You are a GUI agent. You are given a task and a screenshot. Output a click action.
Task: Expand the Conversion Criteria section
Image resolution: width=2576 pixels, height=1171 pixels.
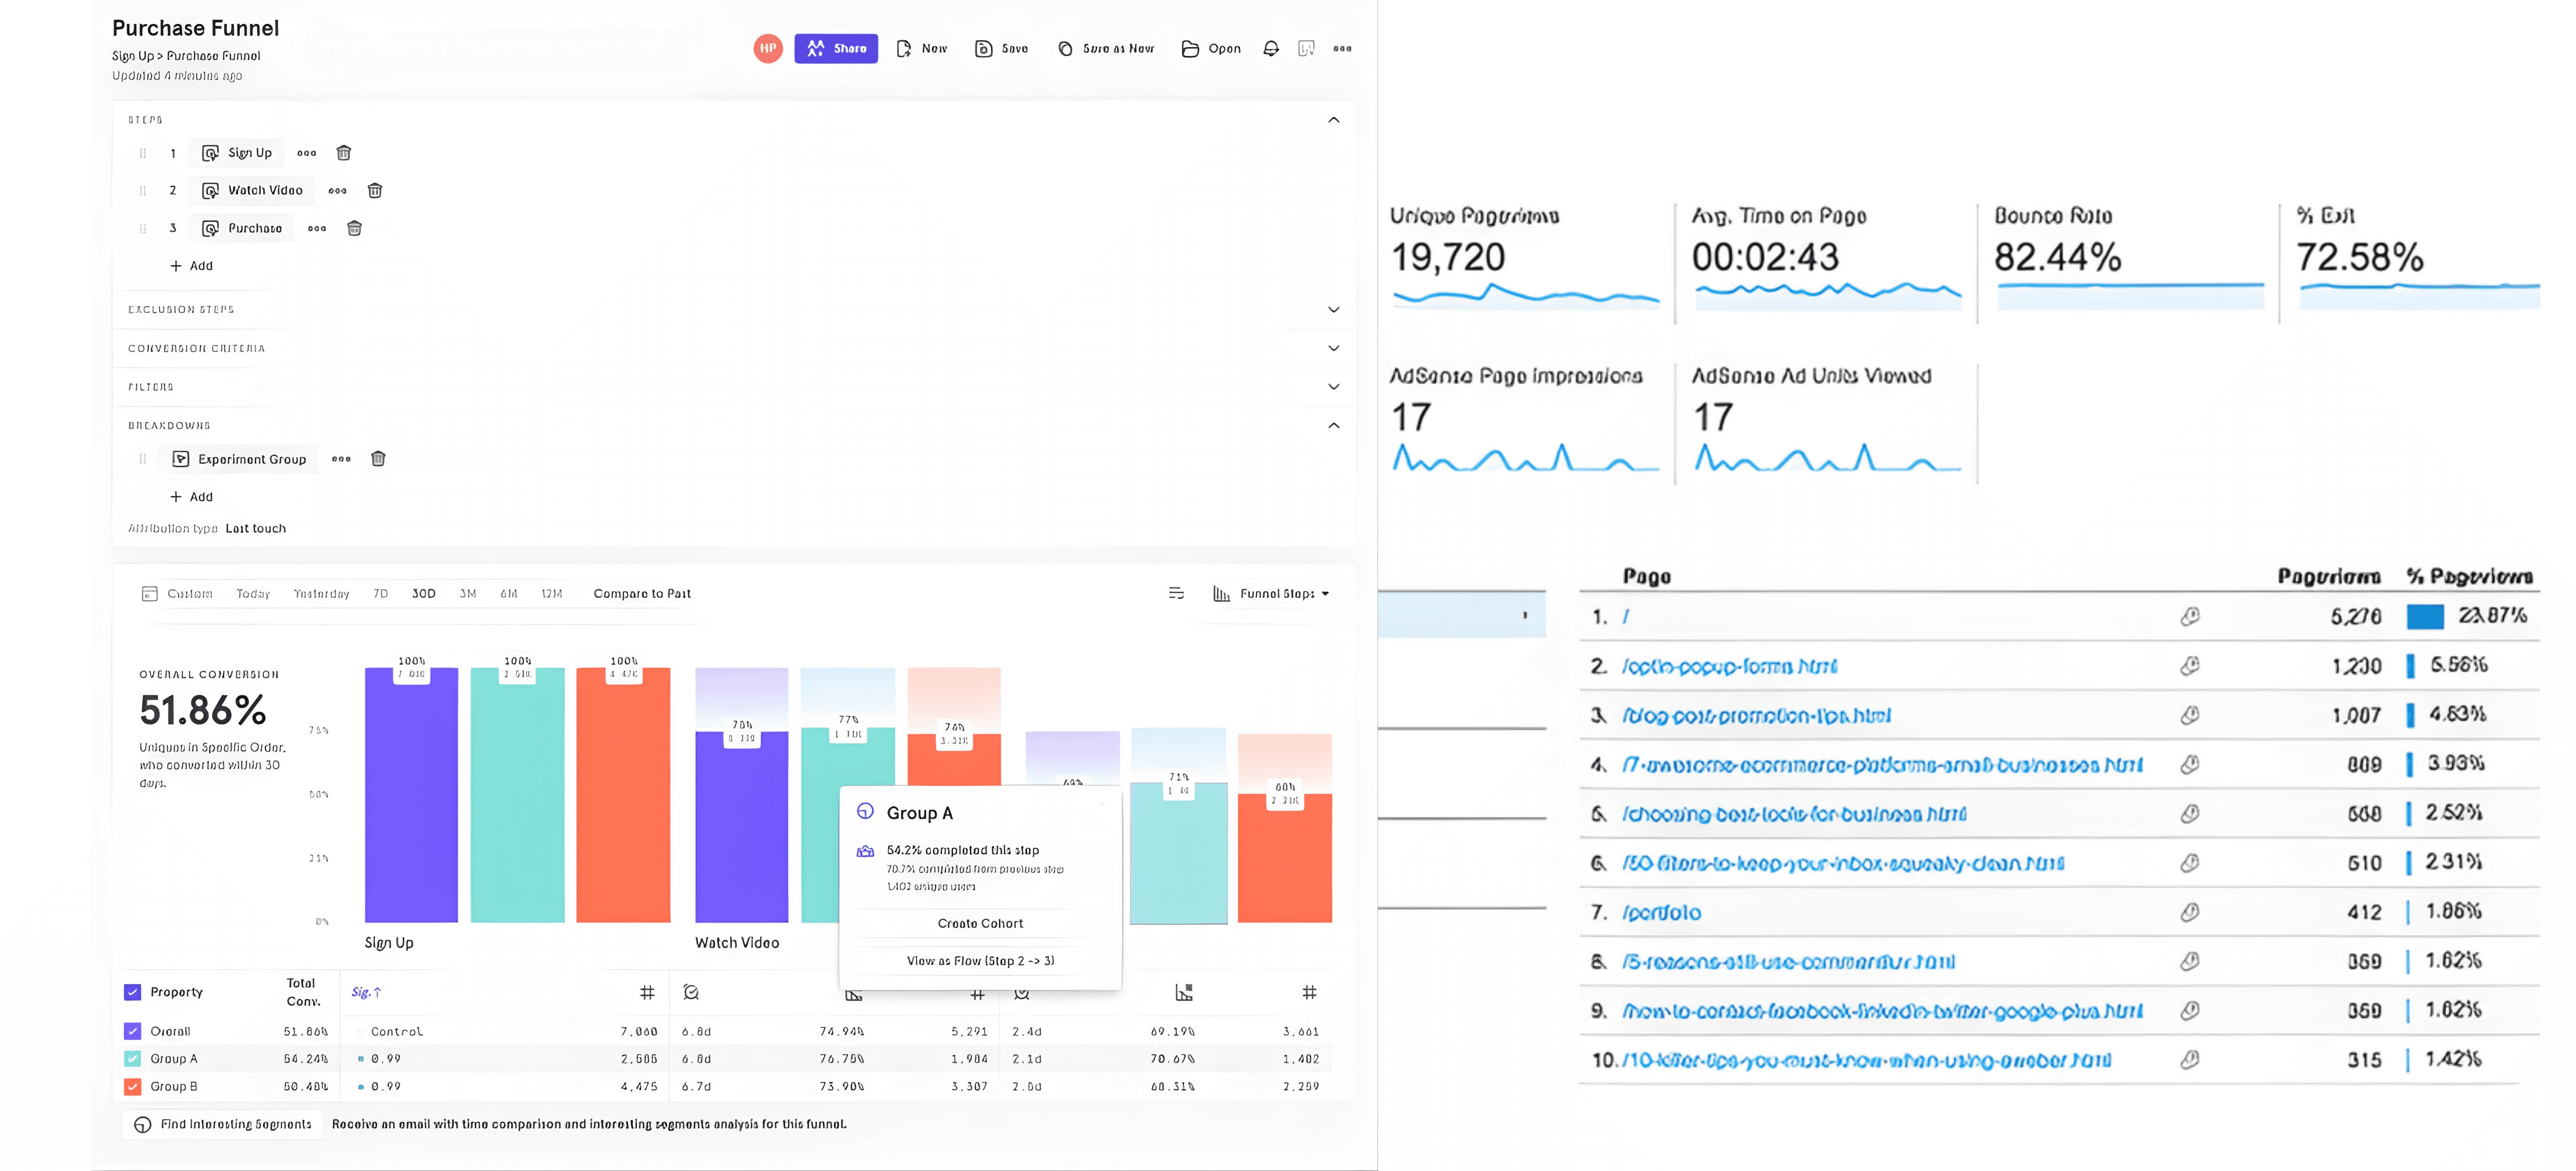pyautogui.click(x=1333, y=348)
